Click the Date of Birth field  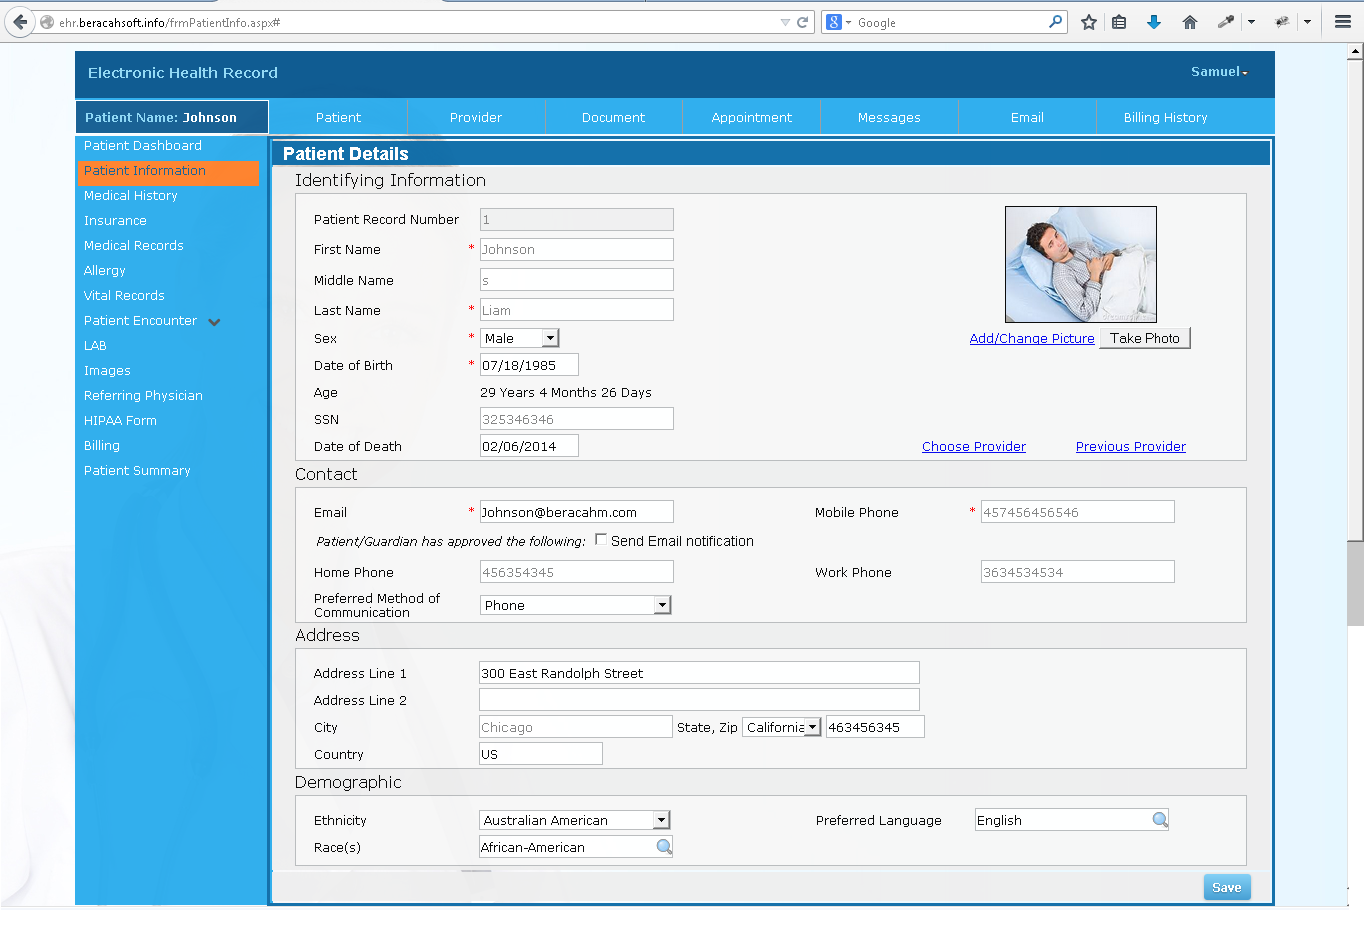[x=529, y=365]
